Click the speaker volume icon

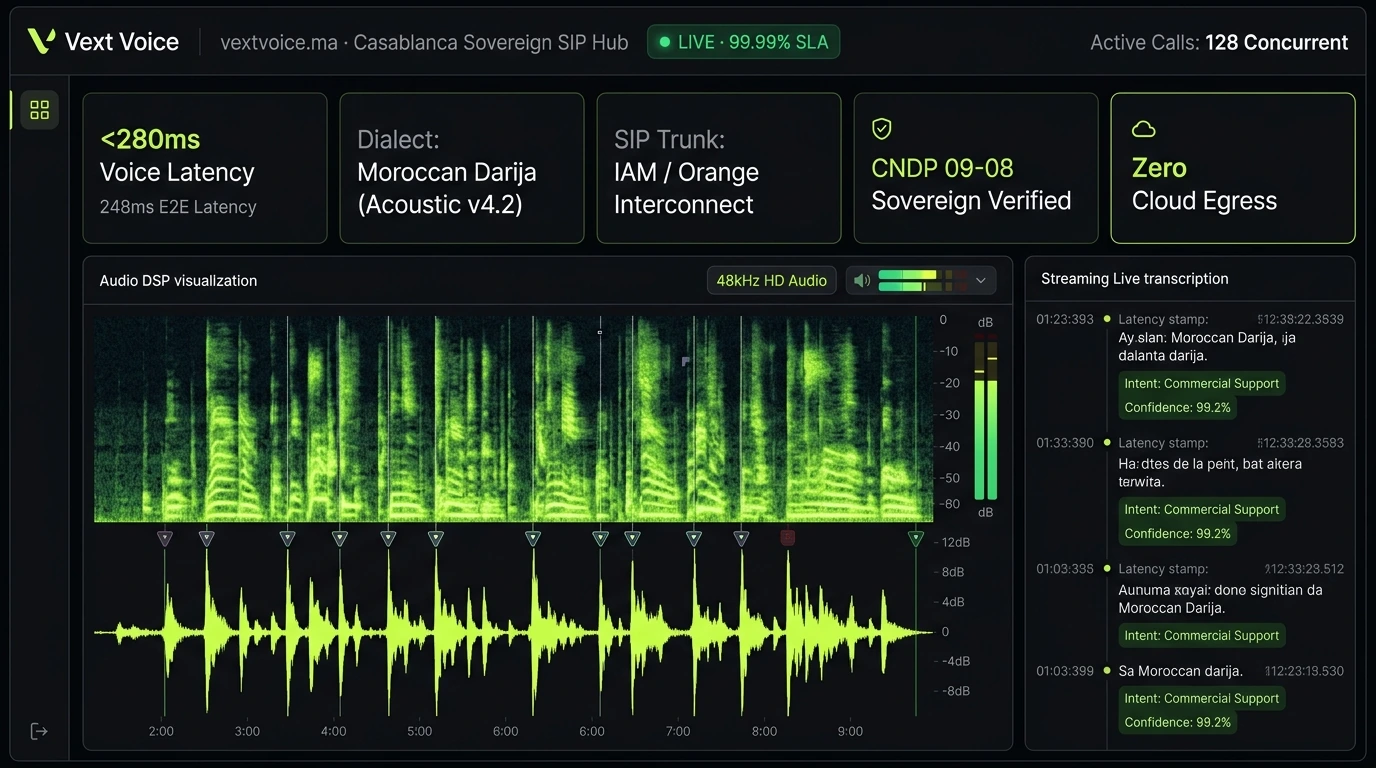tap(862, 281)
